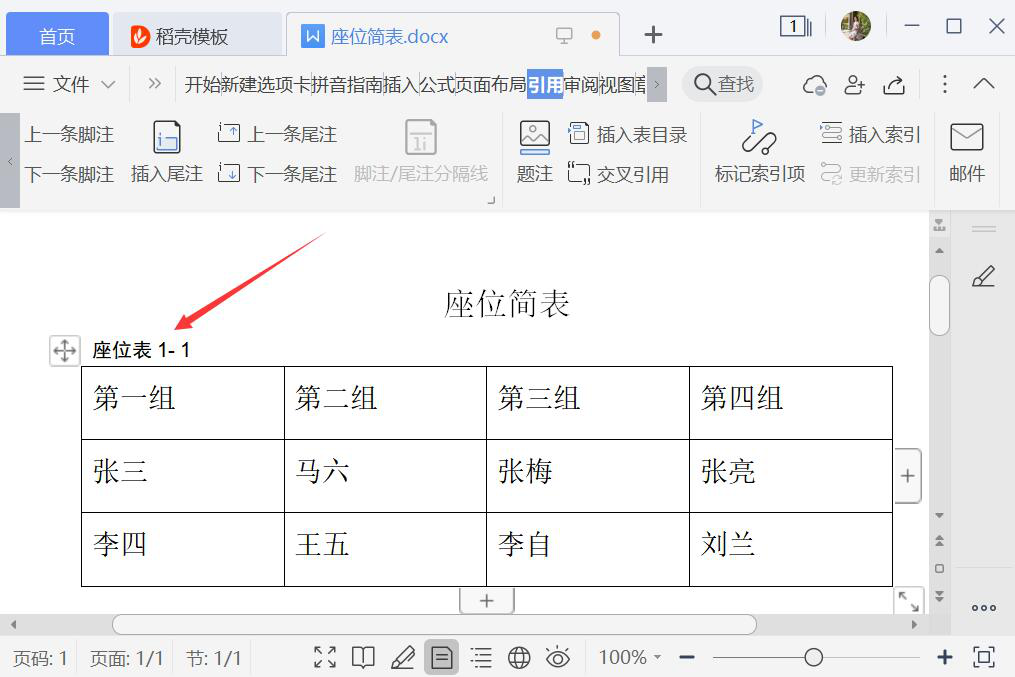Screen dimensions: 1015x677
Task: Switch to reading mode layout
Action: 364,657
